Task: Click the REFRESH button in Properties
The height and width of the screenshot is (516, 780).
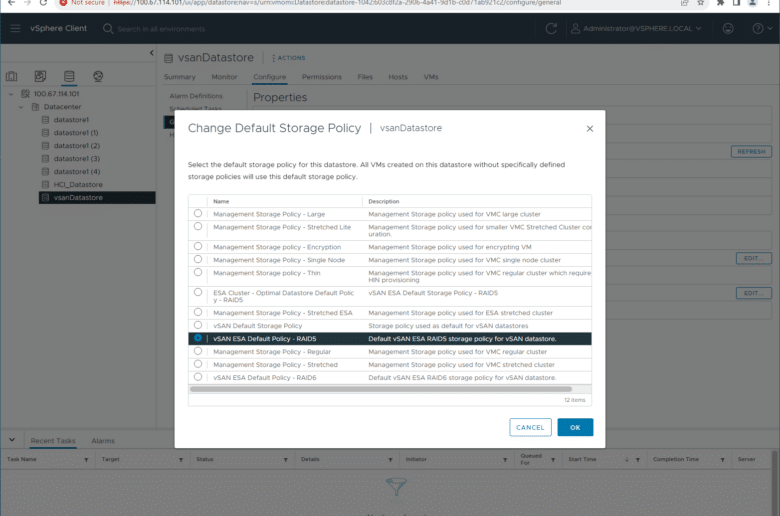Action: pos(751,151)
